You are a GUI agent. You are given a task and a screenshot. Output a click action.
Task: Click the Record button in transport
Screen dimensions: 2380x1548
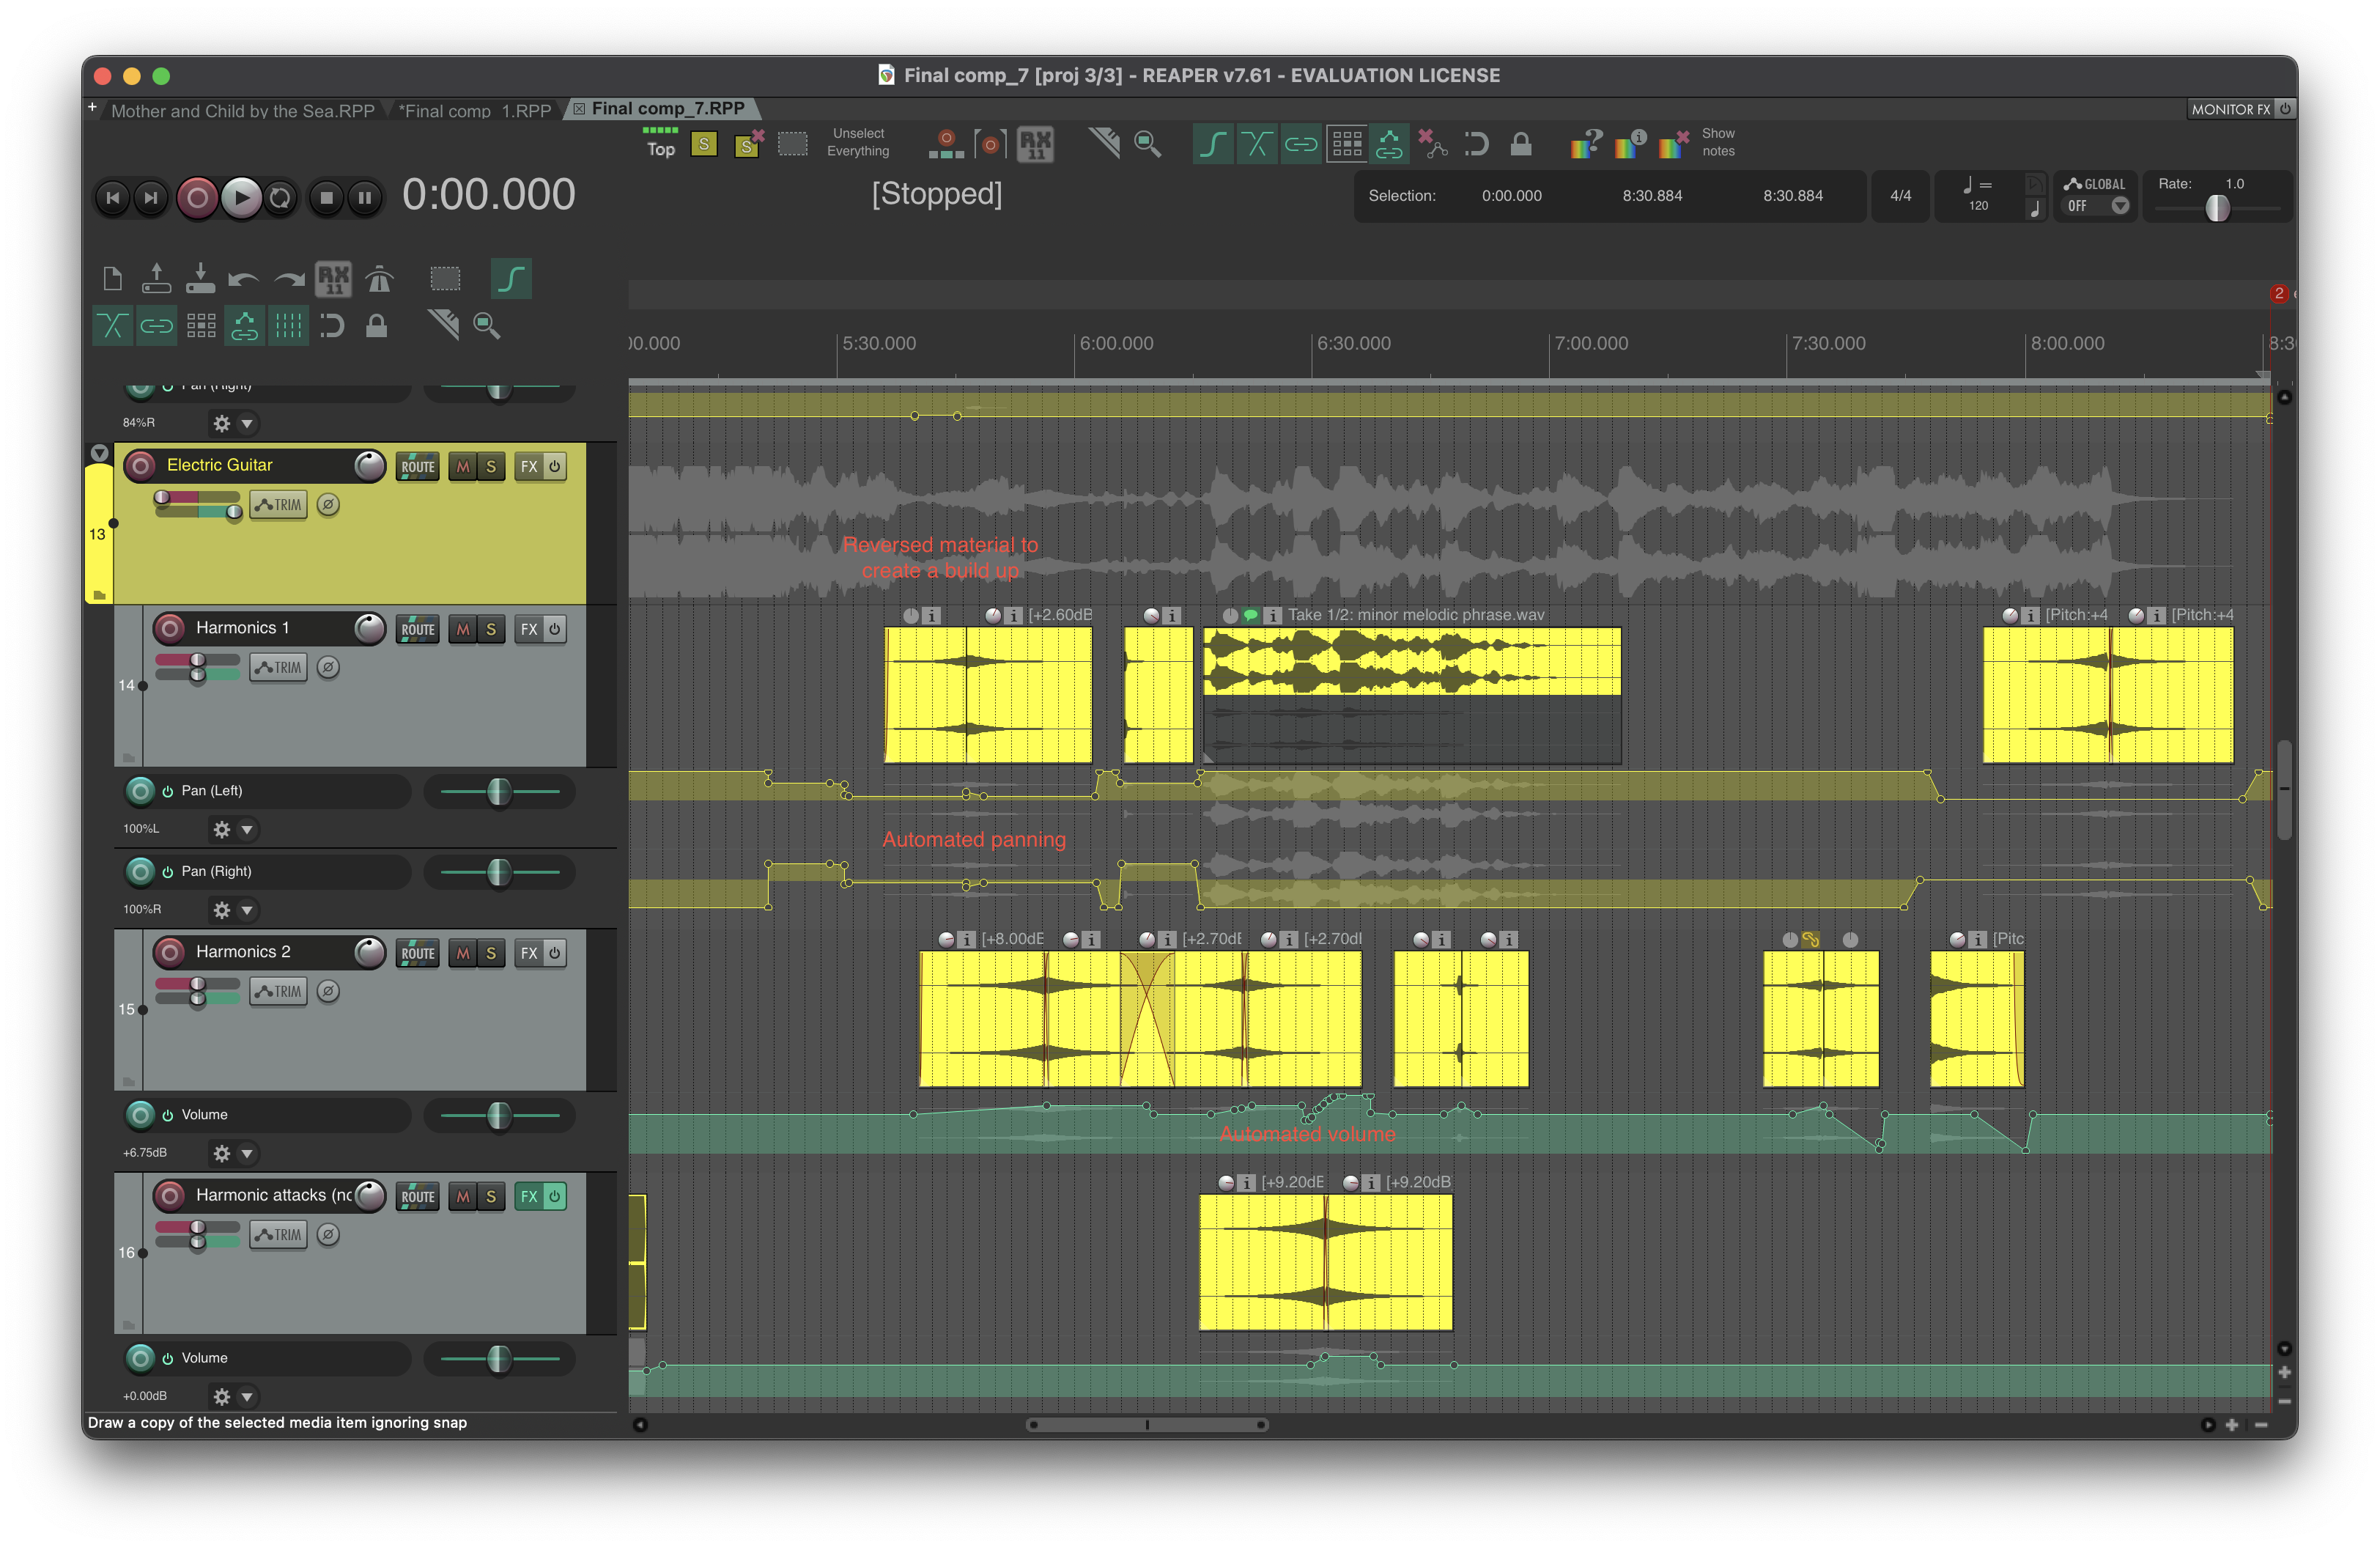click(x=197, y=198)
